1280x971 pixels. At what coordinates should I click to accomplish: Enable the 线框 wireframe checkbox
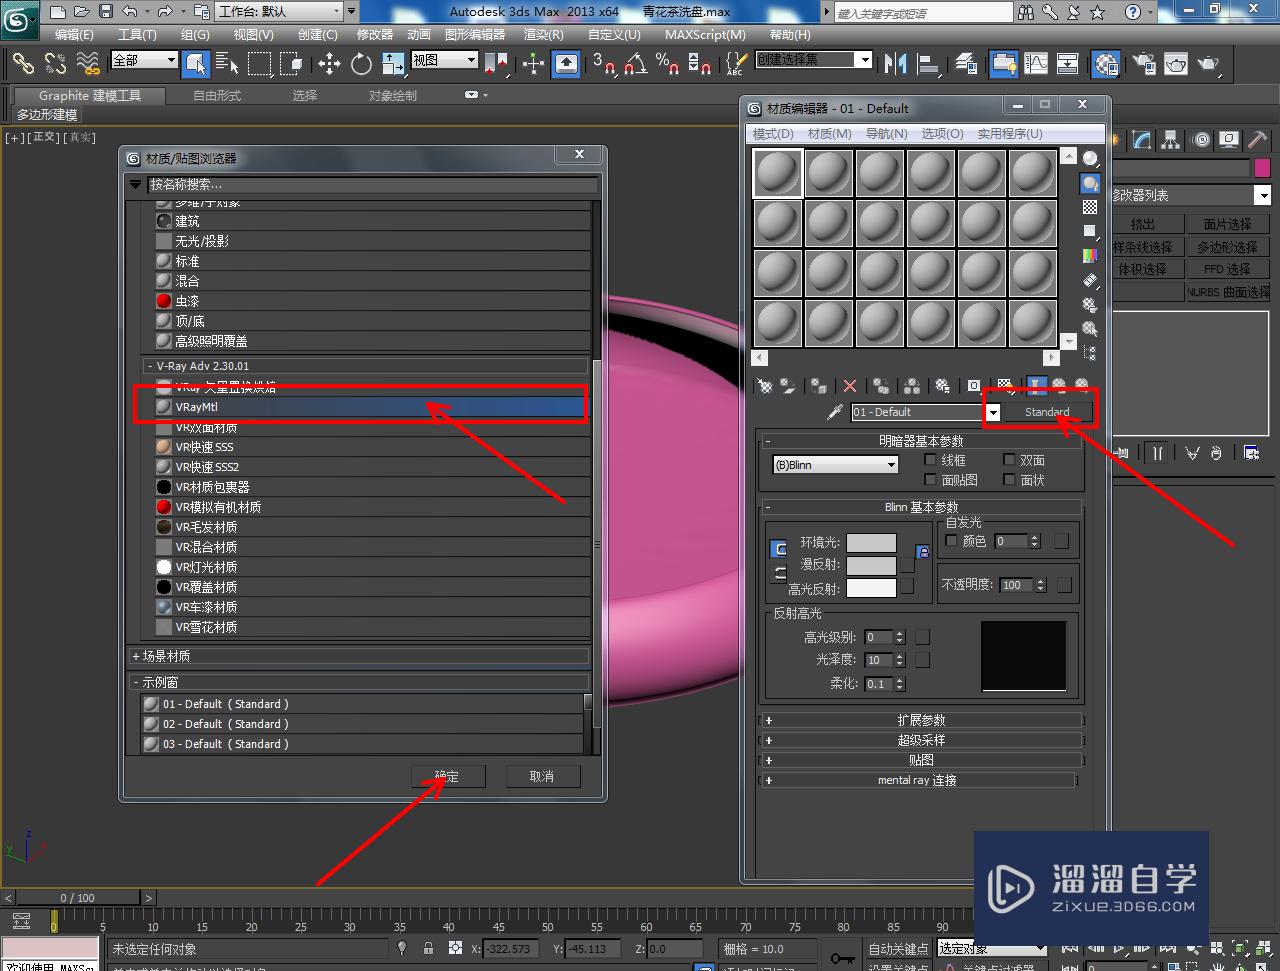pos(931,460)
